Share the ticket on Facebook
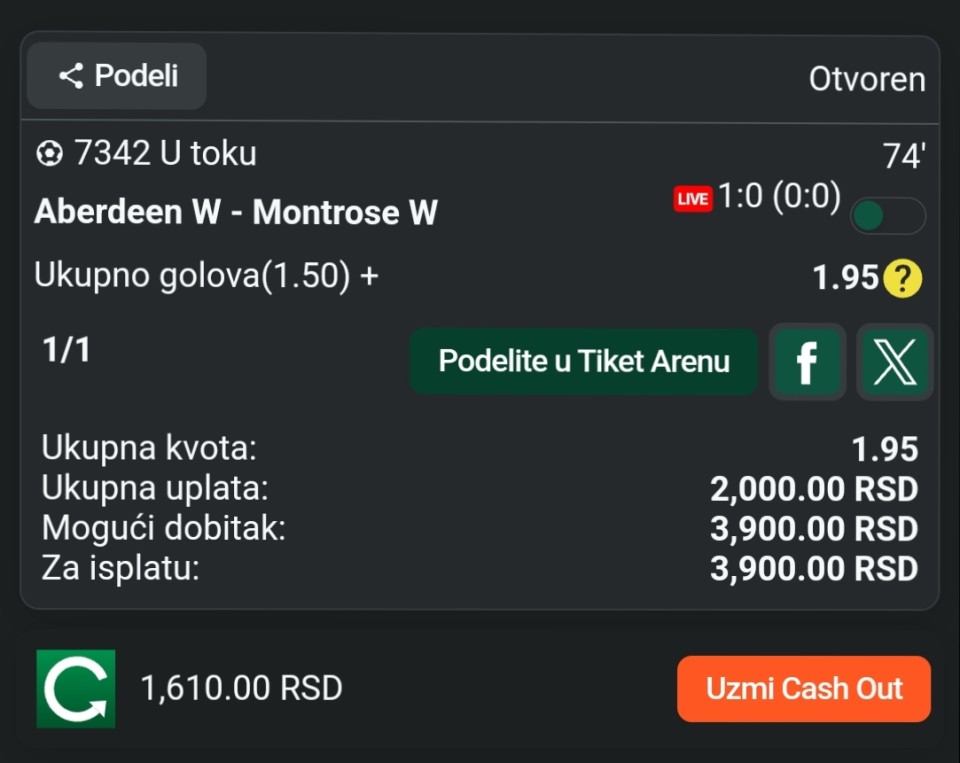The image size is (960, 763). 807,362
